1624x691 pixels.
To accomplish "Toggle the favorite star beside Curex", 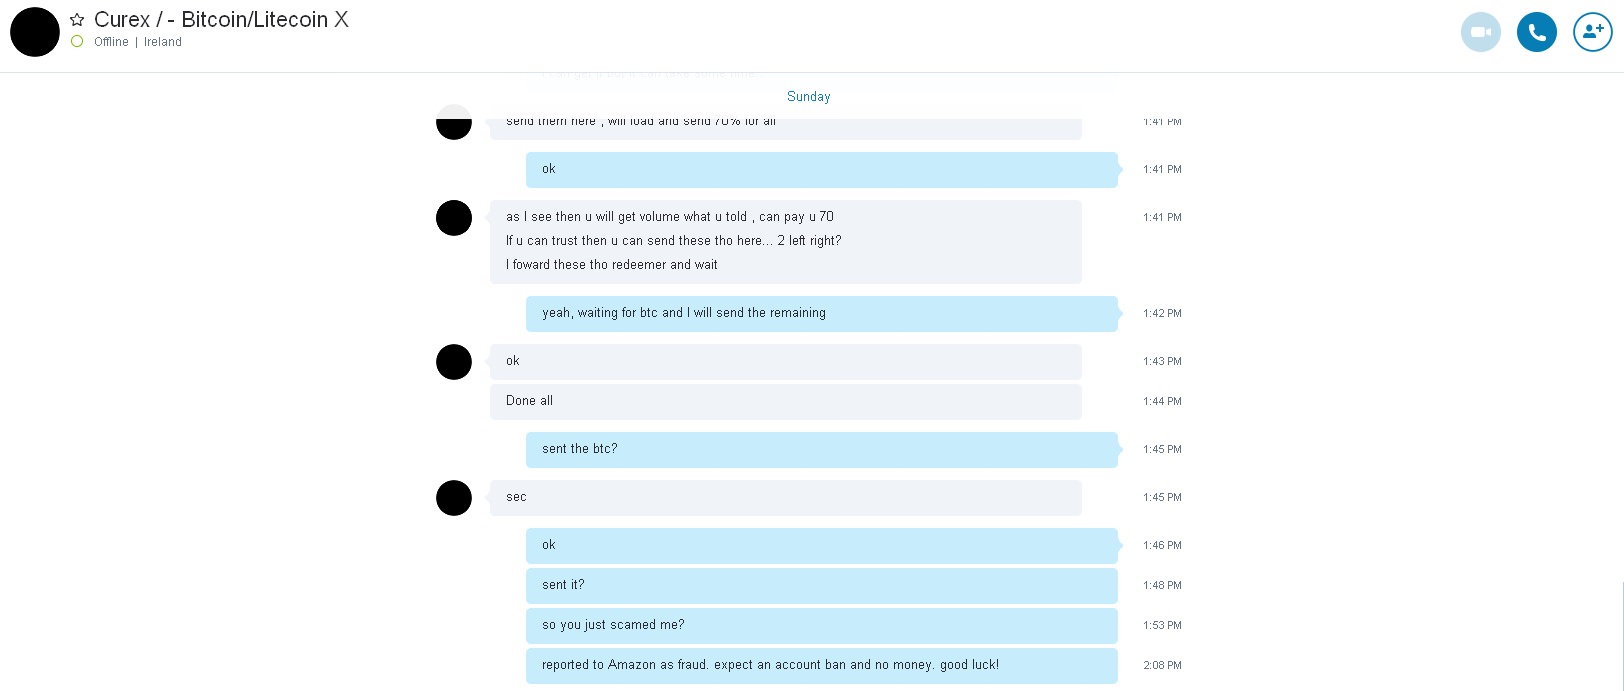I will click(77, 20).
